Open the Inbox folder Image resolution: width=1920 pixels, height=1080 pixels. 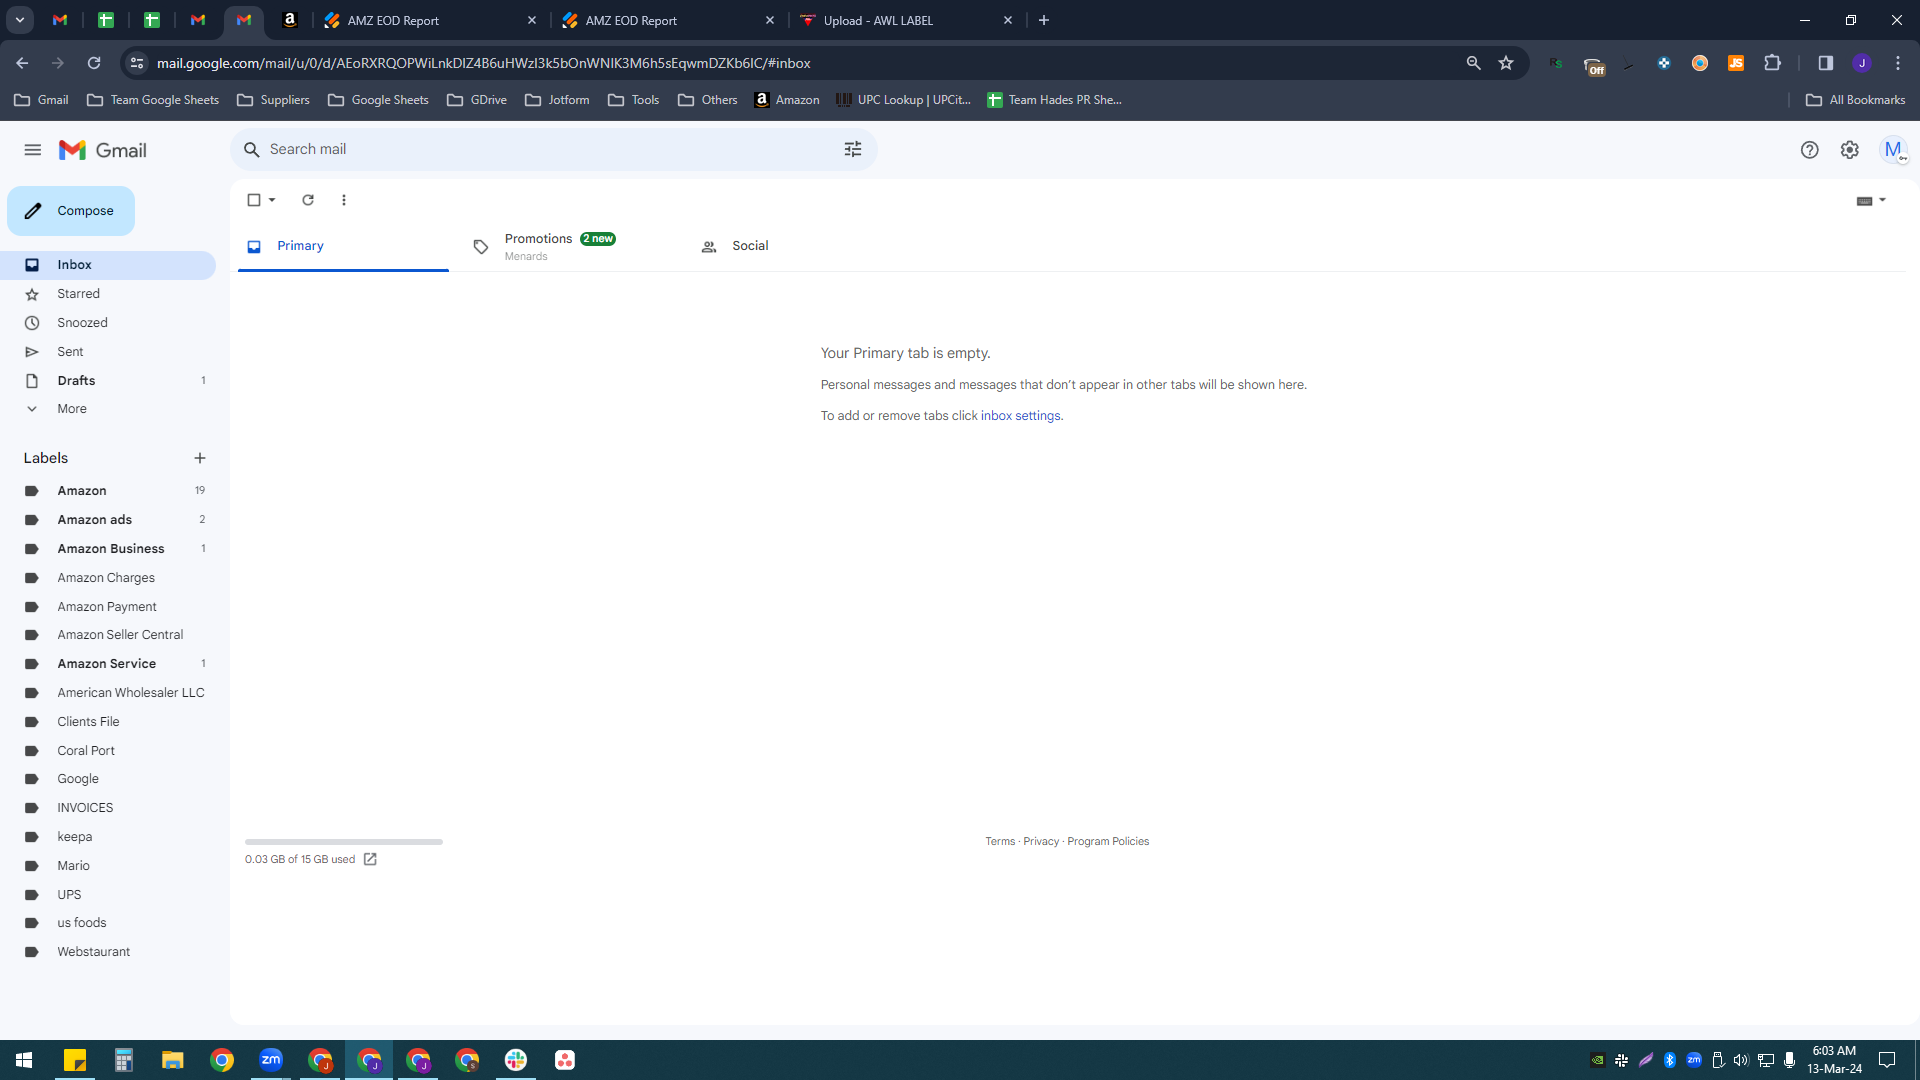click(108, 265)
